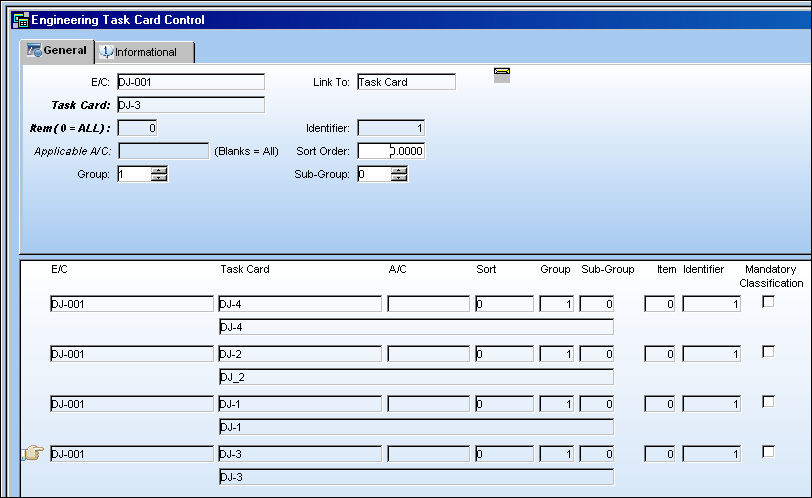The width and height of the screenshot is (812, 498).
Task: Decrease the Group value with down arrow
Action: pyautogui.click(x=160, y=178)
